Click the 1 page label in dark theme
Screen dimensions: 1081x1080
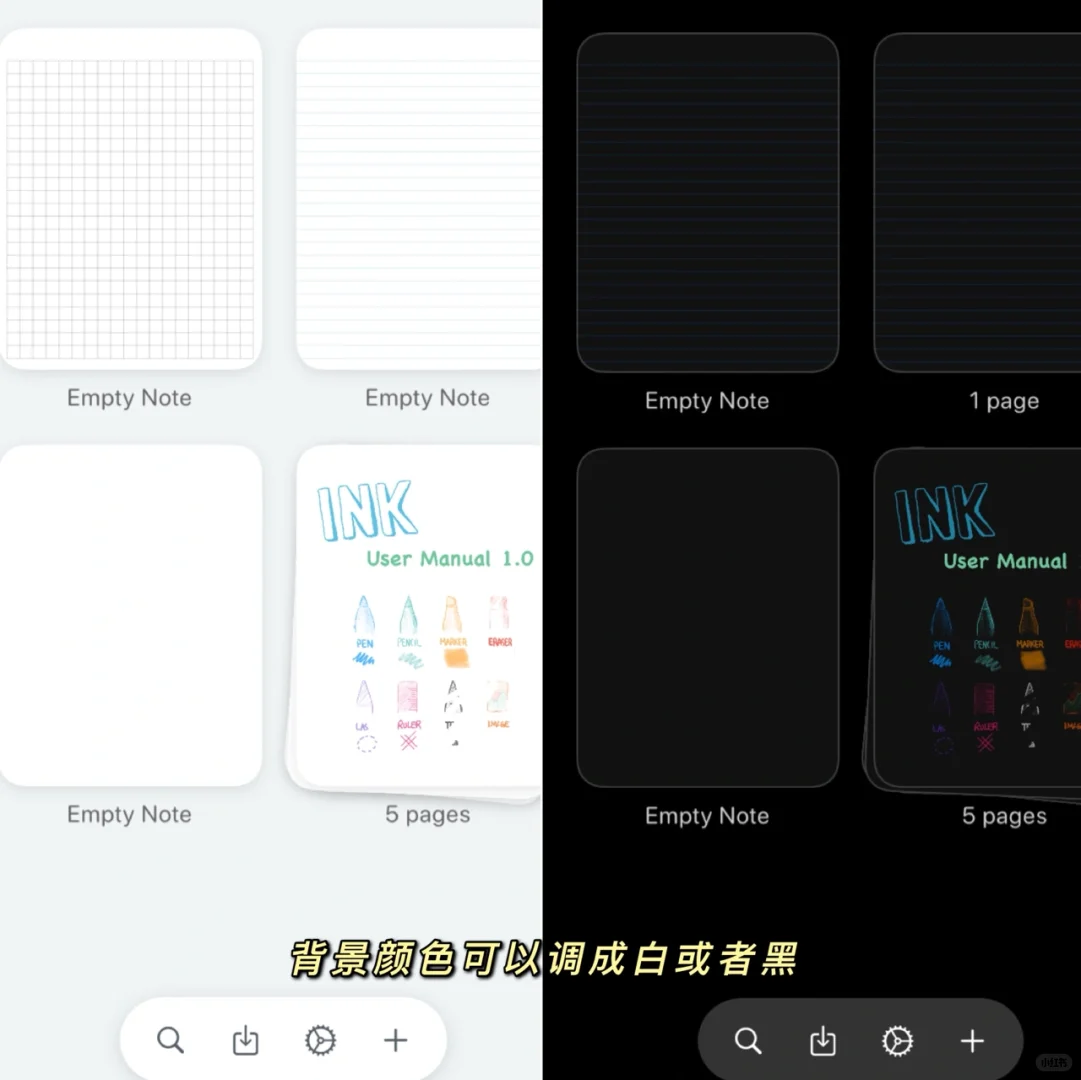tap(1004, 400)
